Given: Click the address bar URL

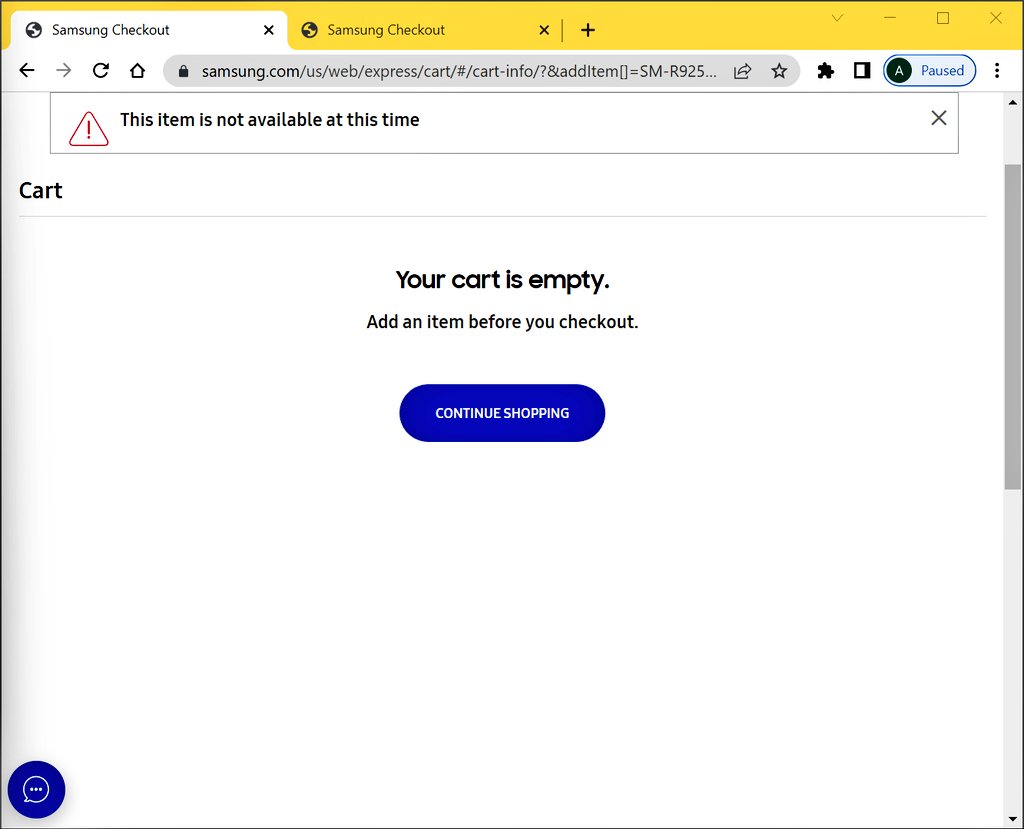Looking at the screenshot, I should pyautogui.click(x=458, y=71).
